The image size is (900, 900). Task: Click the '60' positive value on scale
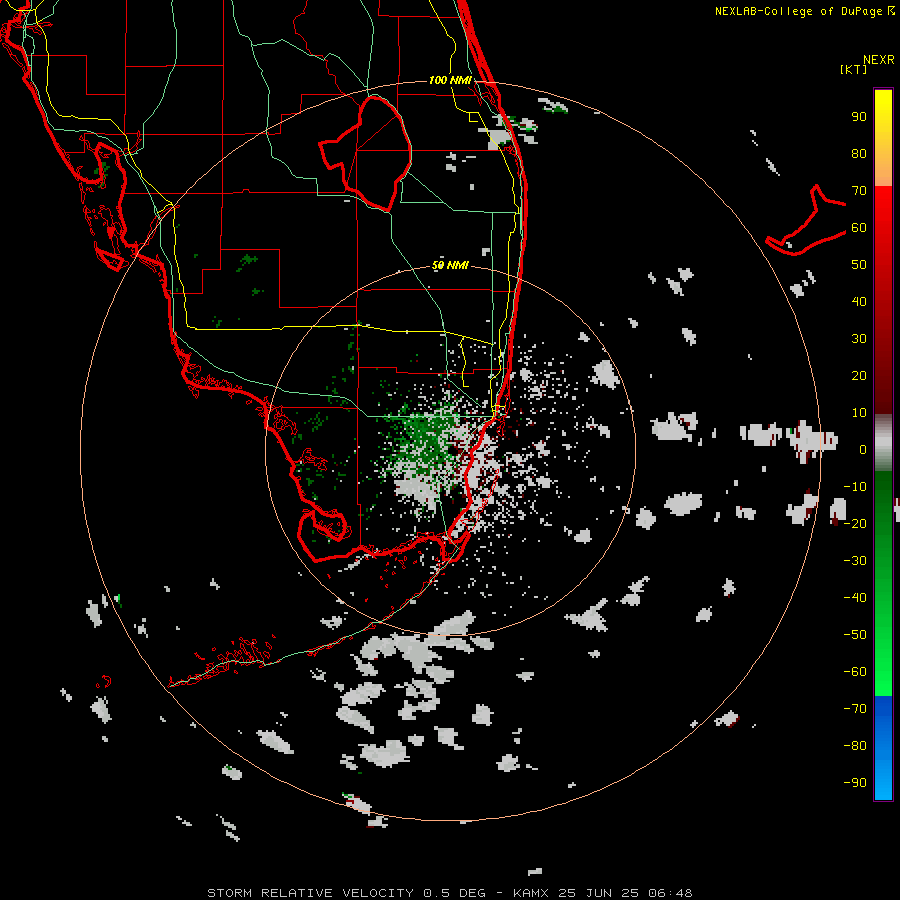(x=859, y=228)
